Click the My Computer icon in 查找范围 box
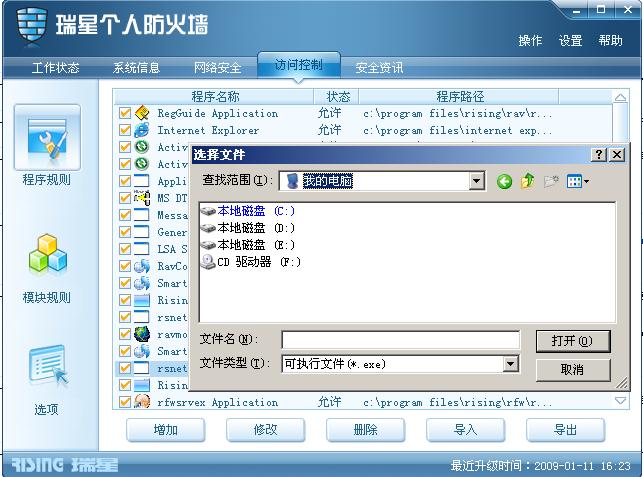This screenshot has height=477, width=643. pos(292,181)
